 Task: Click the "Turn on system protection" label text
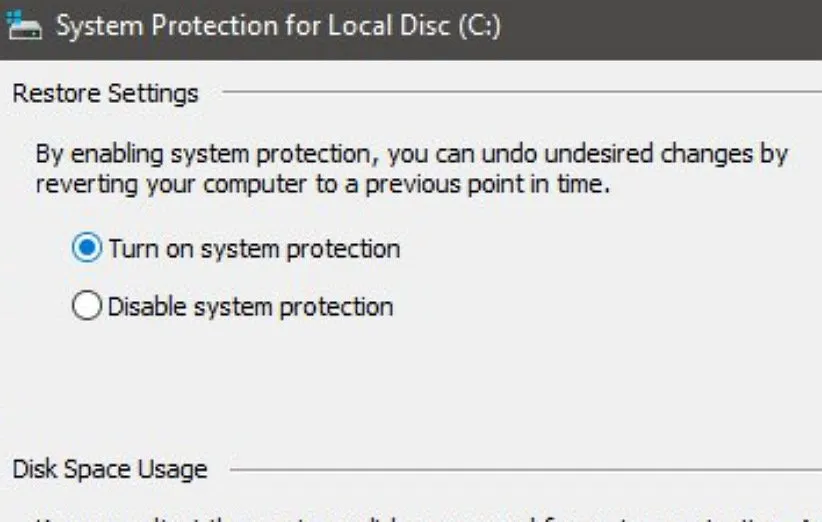coord(254,248)
